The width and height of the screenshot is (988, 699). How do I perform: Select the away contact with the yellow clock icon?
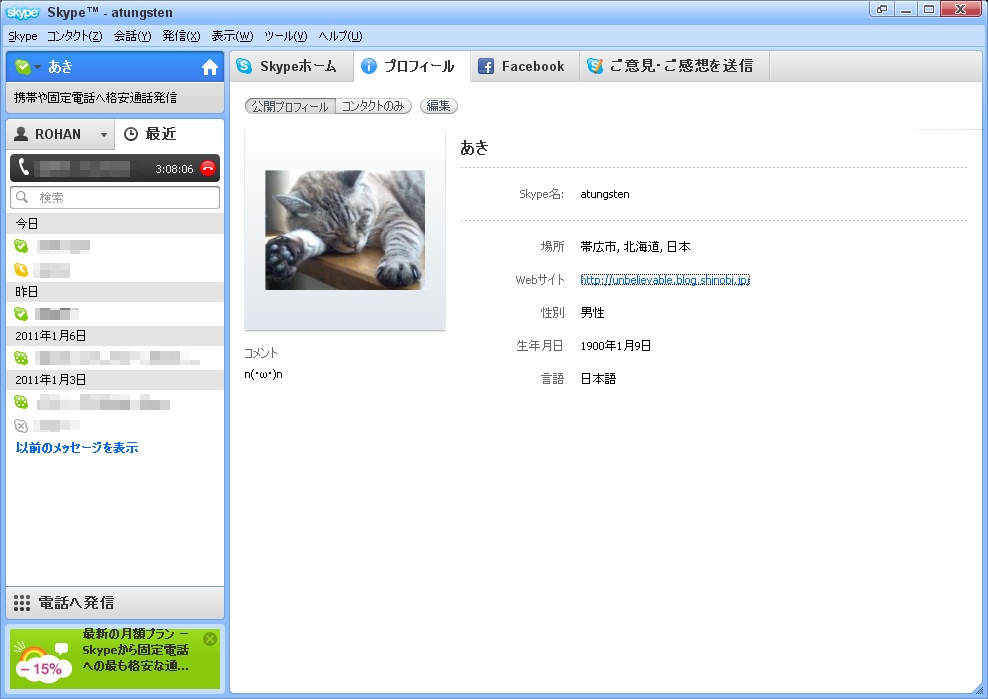pyautogui.click(x=115, y=270)
